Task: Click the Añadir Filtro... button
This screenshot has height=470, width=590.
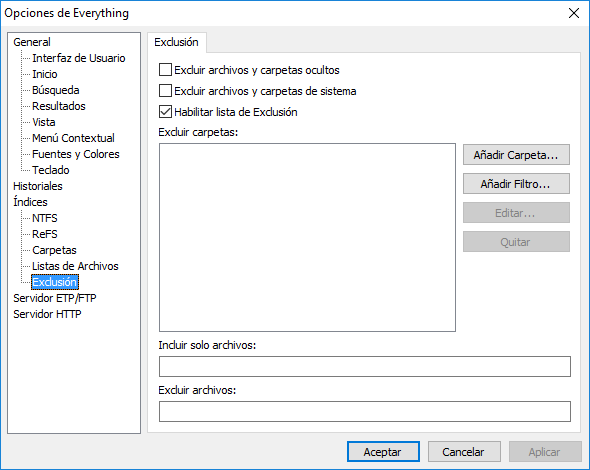Action: click(x=516, y=184)
